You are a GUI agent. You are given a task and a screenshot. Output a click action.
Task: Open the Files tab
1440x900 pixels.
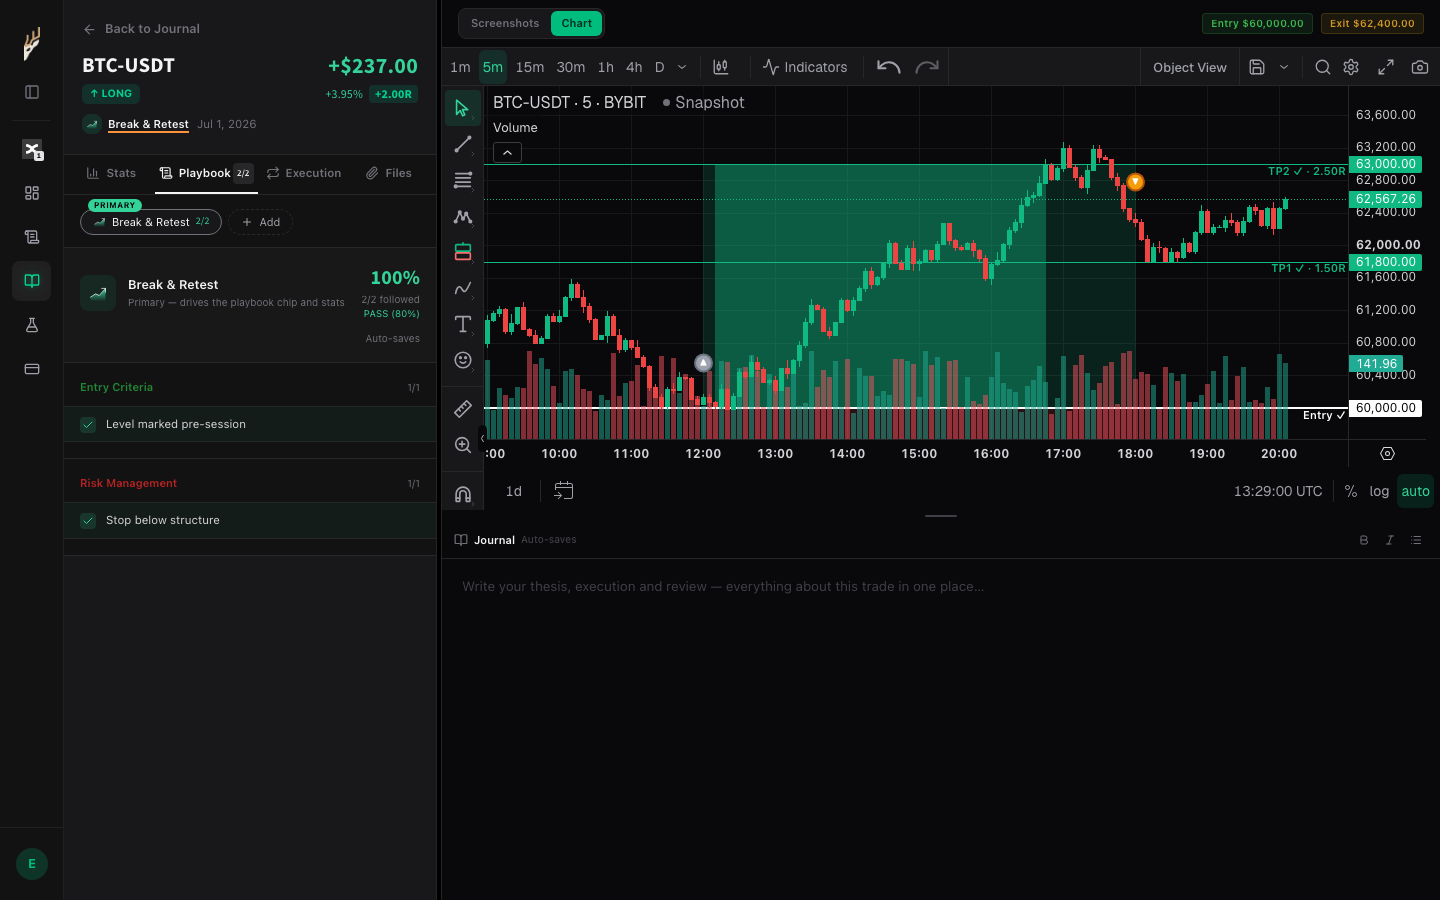[x=389, y=173]
